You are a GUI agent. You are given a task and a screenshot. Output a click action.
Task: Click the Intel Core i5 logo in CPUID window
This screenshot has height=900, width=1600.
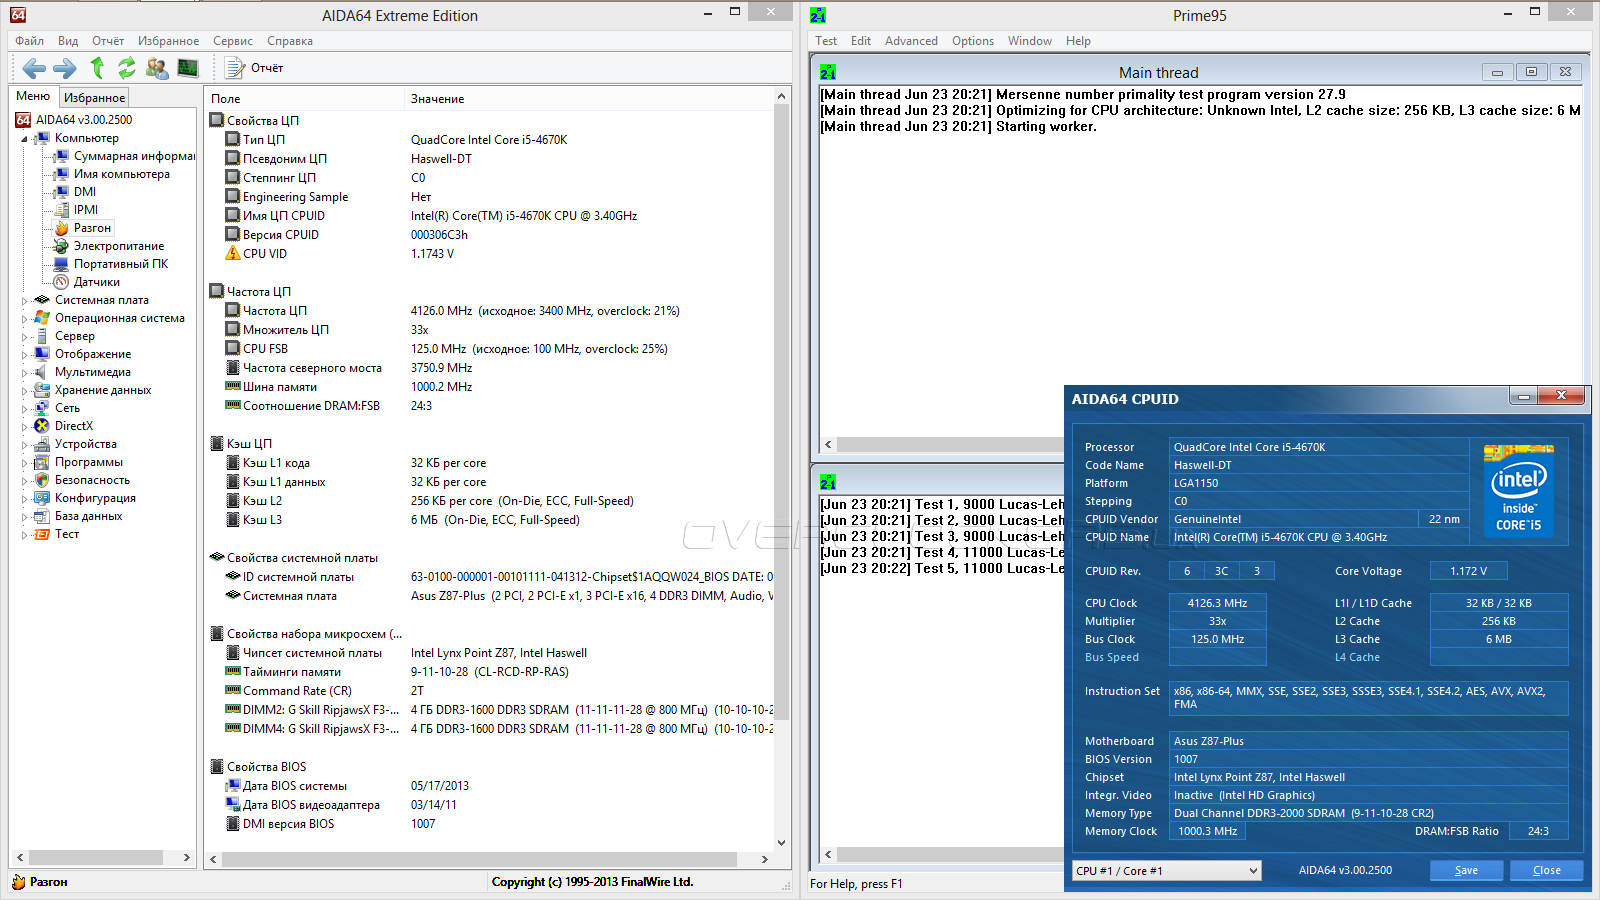1518,490
